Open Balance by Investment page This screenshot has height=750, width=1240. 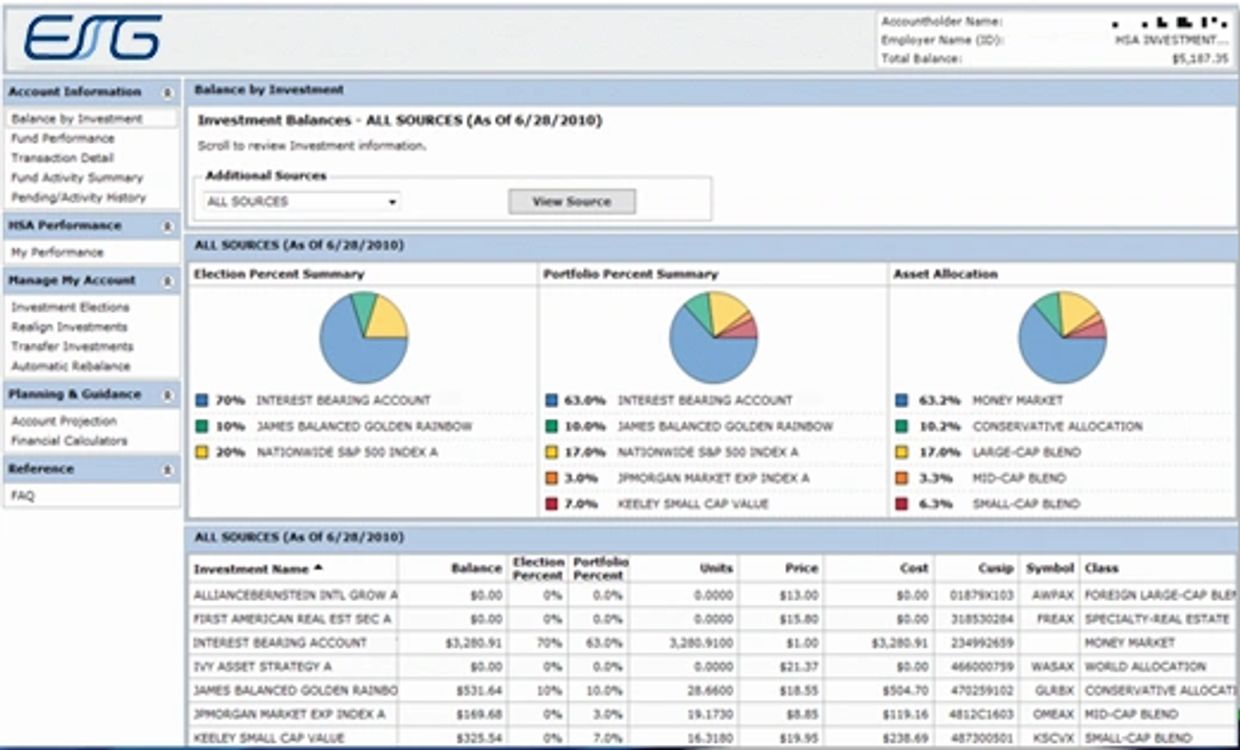(x=77, y=119)
